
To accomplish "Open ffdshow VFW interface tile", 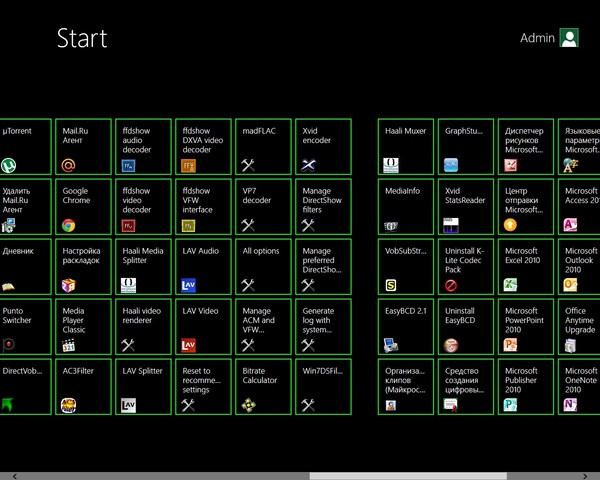I will tap(204, 207).
